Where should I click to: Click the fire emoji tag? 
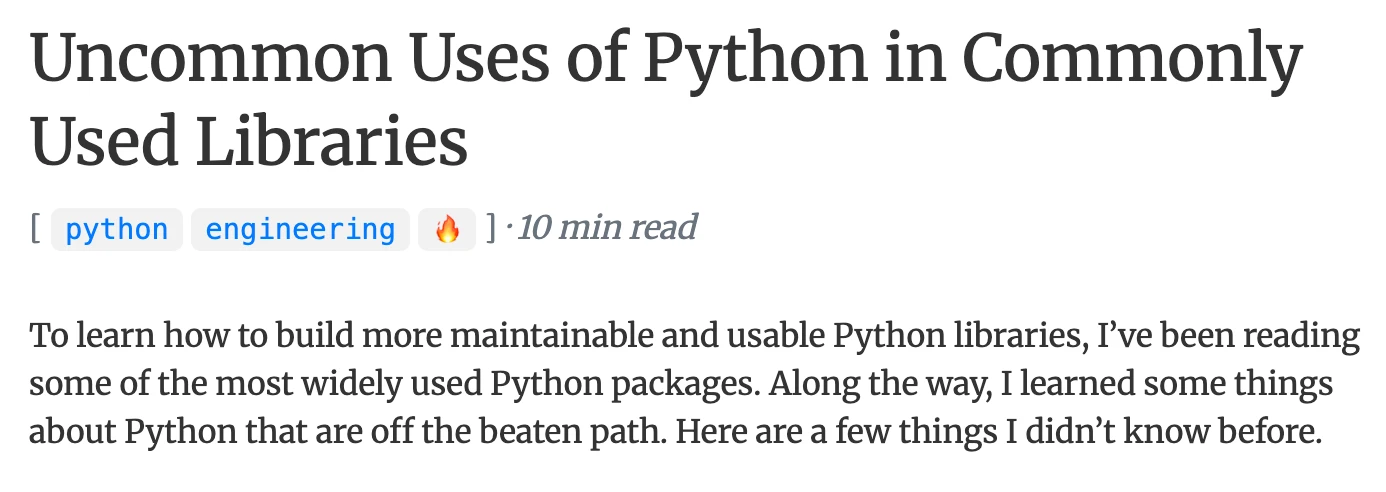pyautogui.click(x=447, y=230)
